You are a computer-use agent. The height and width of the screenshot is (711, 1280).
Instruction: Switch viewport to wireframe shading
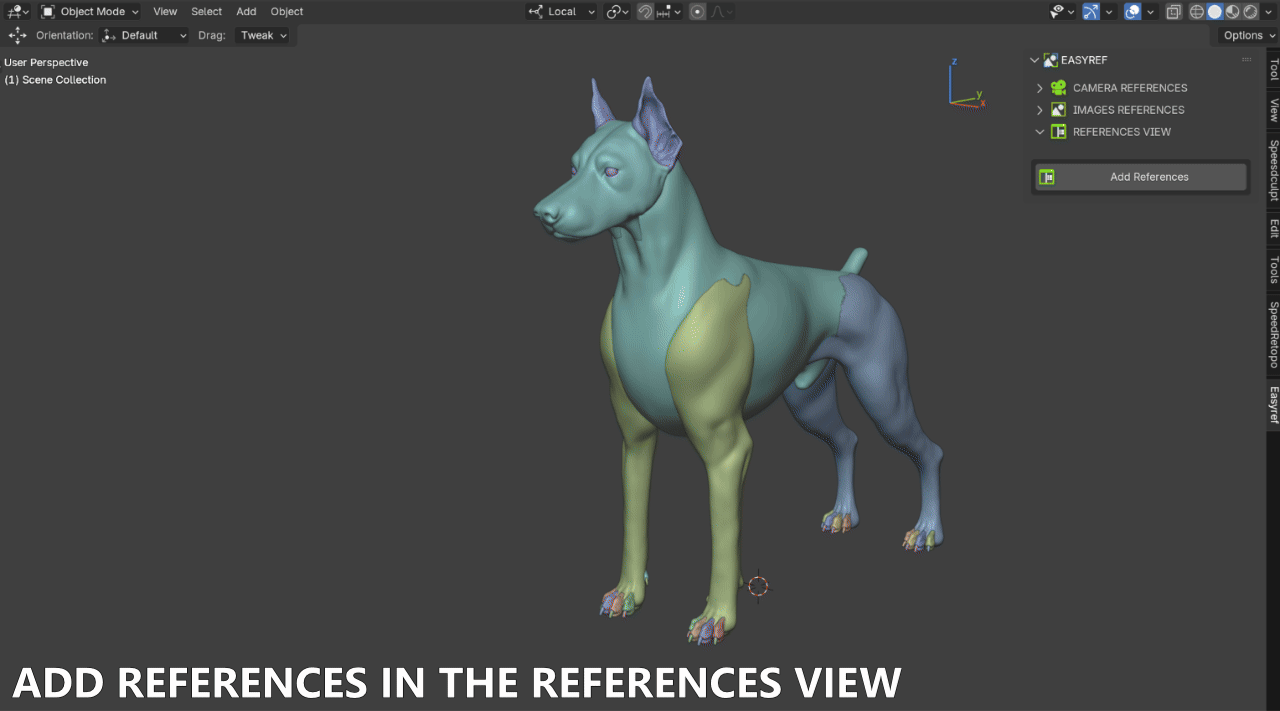1197,11
